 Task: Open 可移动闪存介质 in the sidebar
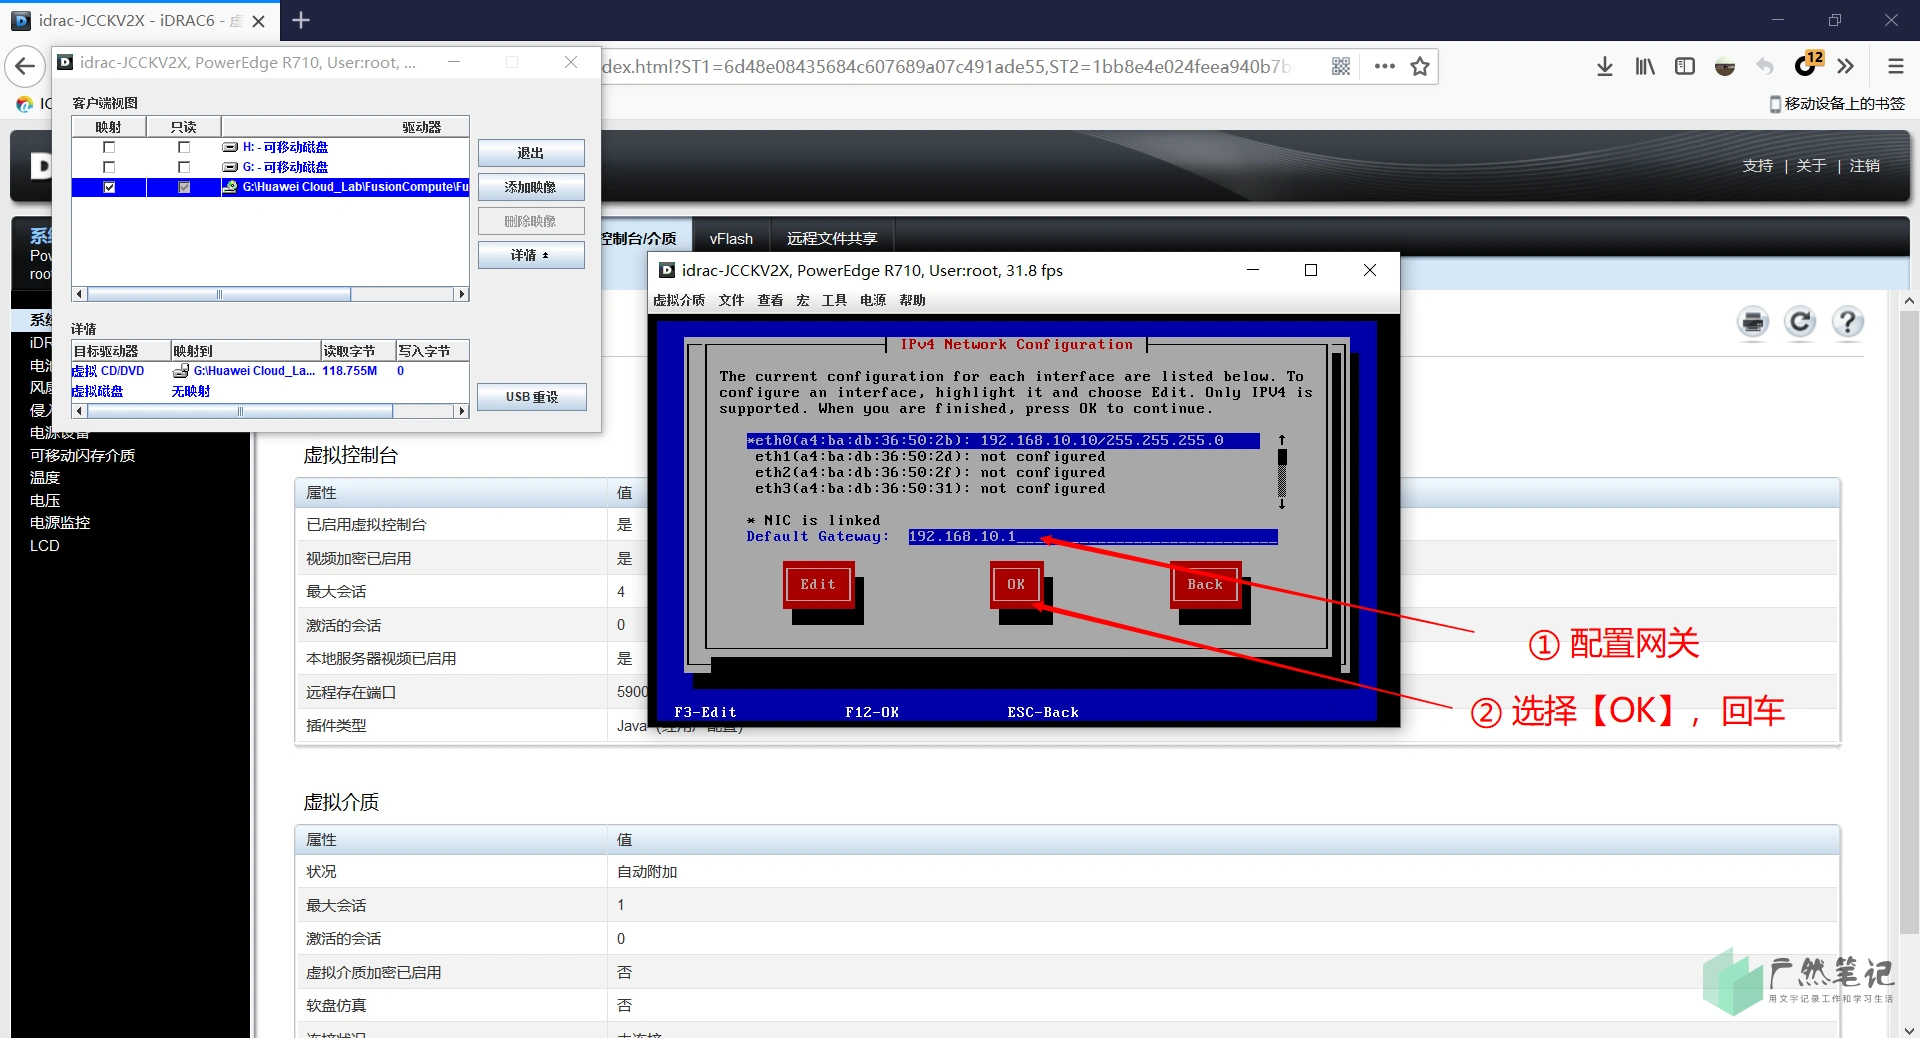82,456
